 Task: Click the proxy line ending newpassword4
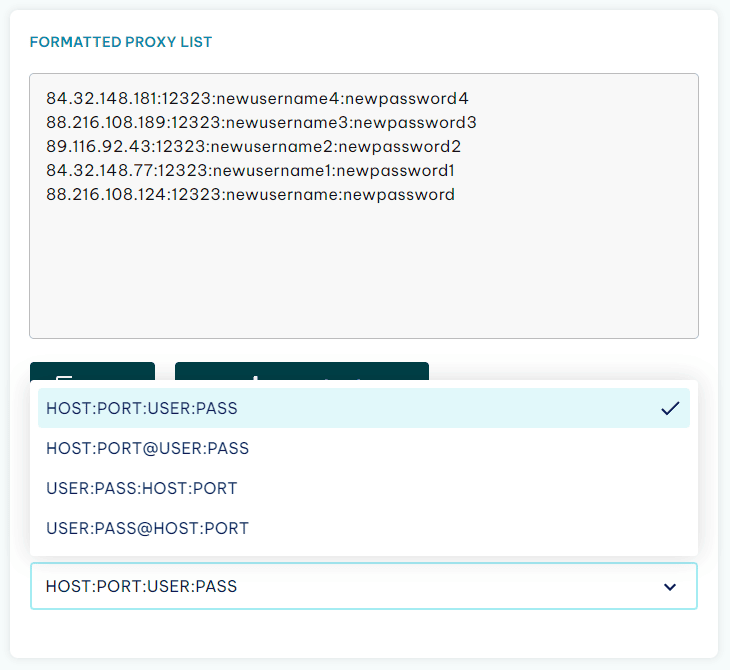pos(257,98)
